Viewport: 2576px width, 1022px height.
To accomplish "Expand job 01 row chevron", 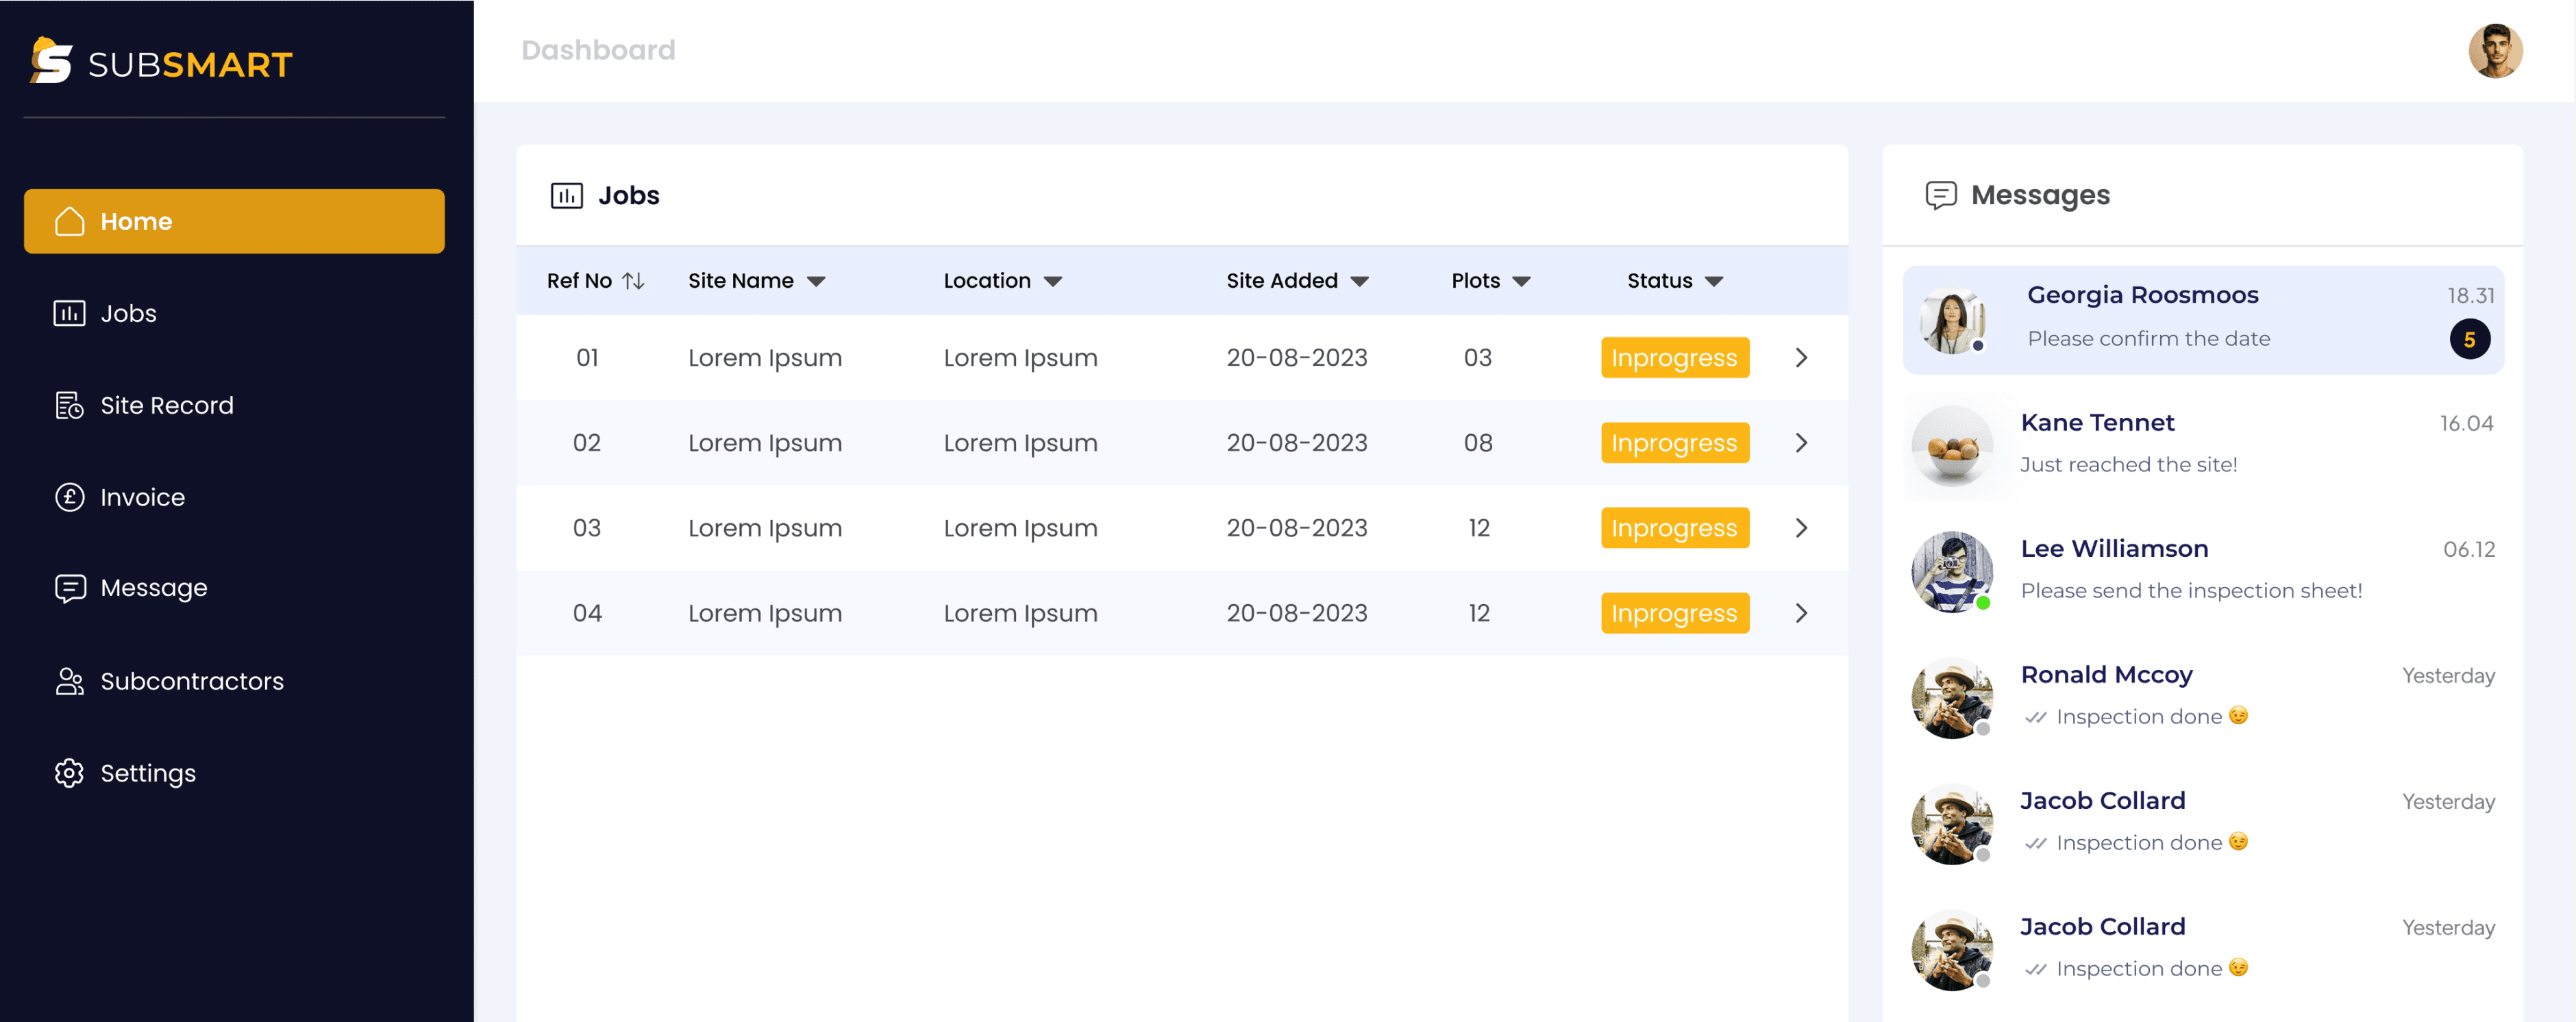I will click(1801, 358).
